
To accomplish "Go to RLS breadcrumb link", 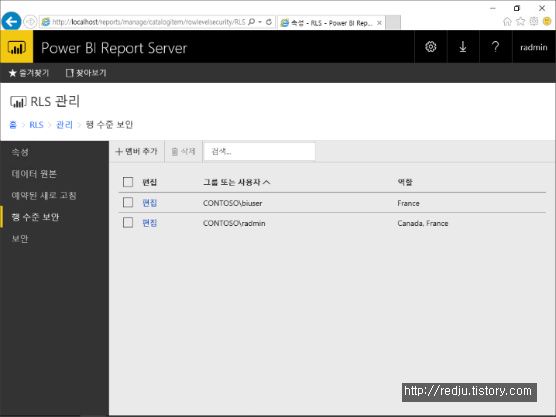I will (x=36, y=125).
